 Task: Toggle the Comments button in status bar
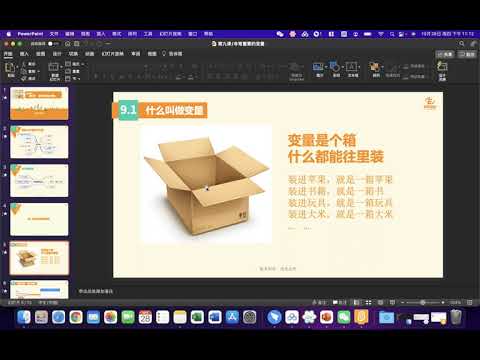(x=340, y=302)
